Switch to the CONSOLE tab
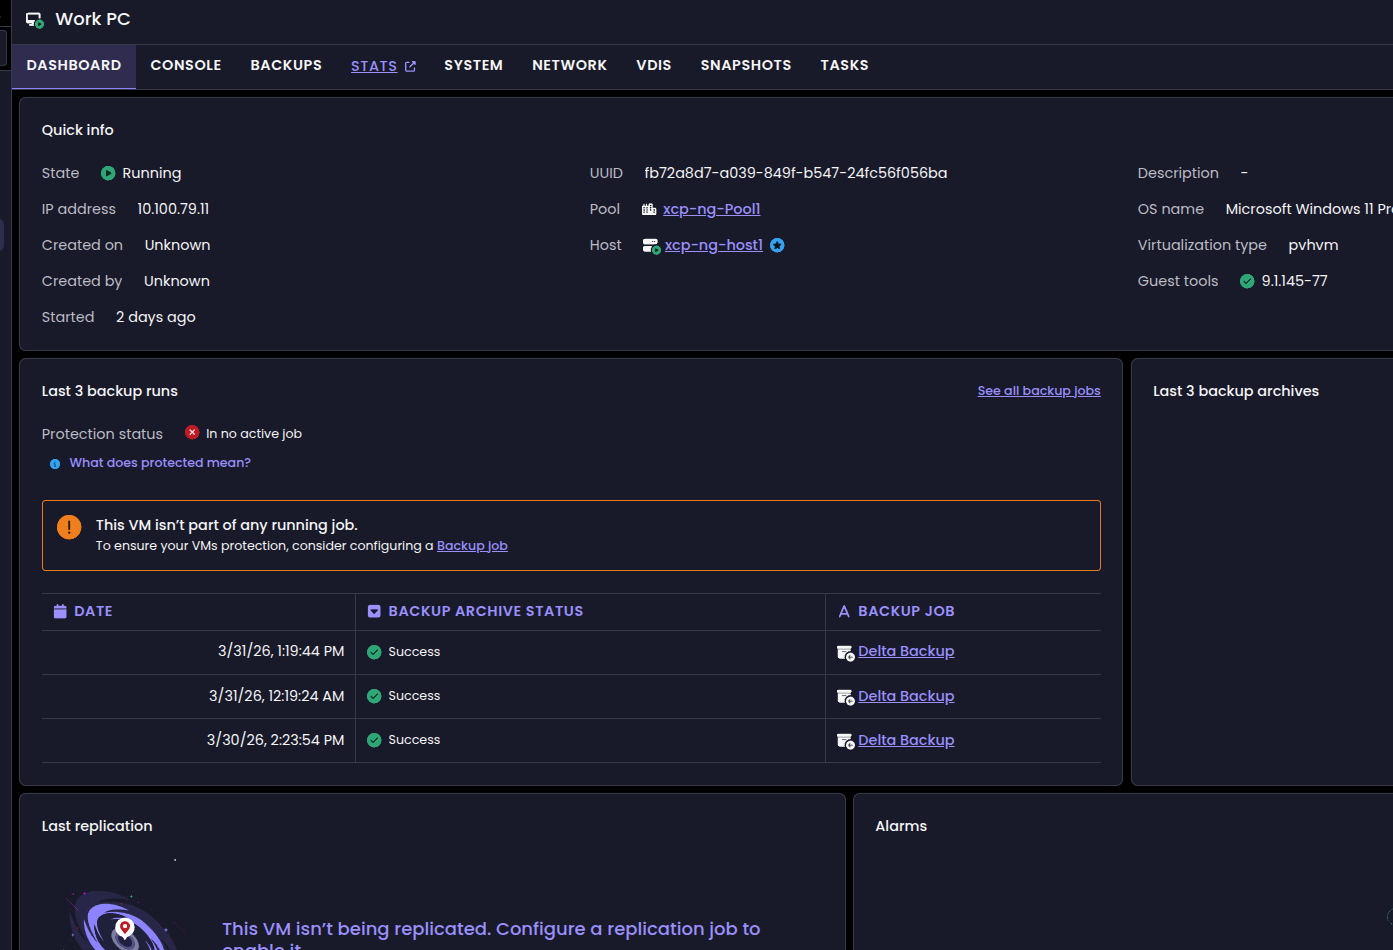 tap(186, 65)
